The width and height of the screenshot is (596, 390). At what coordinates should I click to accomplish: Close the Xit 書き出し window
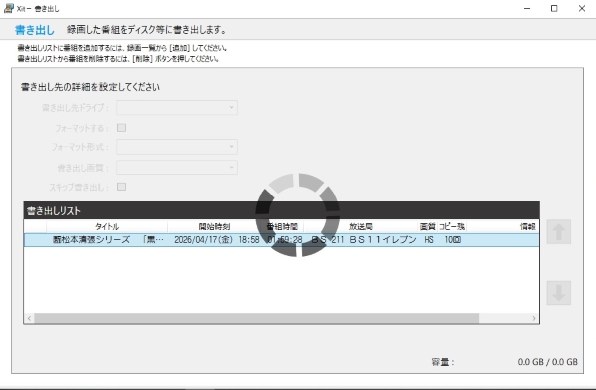click(x=582, y=8)
